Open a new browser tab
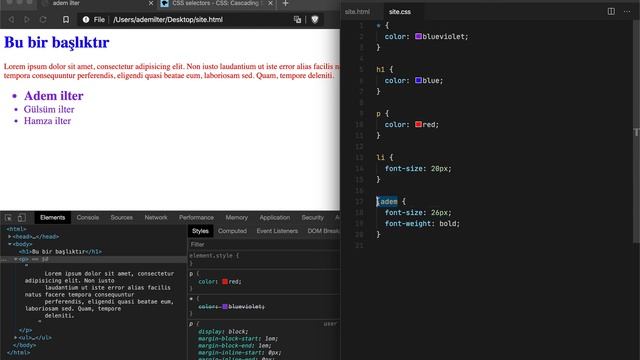 [x=285, y=4]
